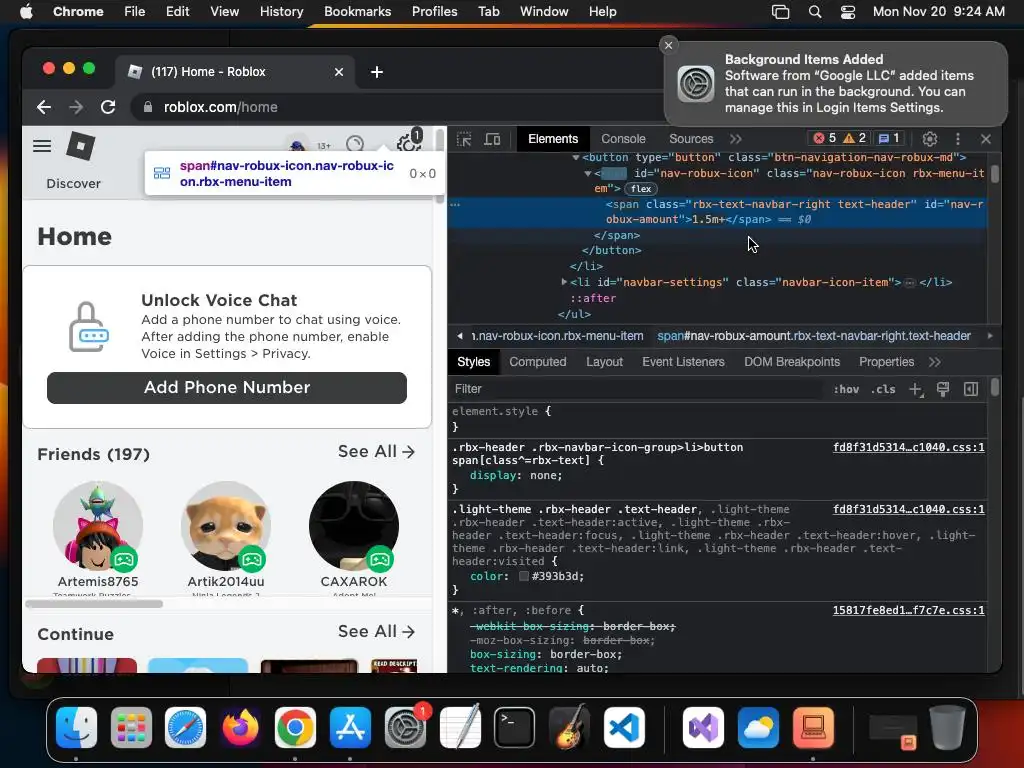1024x768 pixels.
Task: Click the Roblox logo icon
Action: 81,146
